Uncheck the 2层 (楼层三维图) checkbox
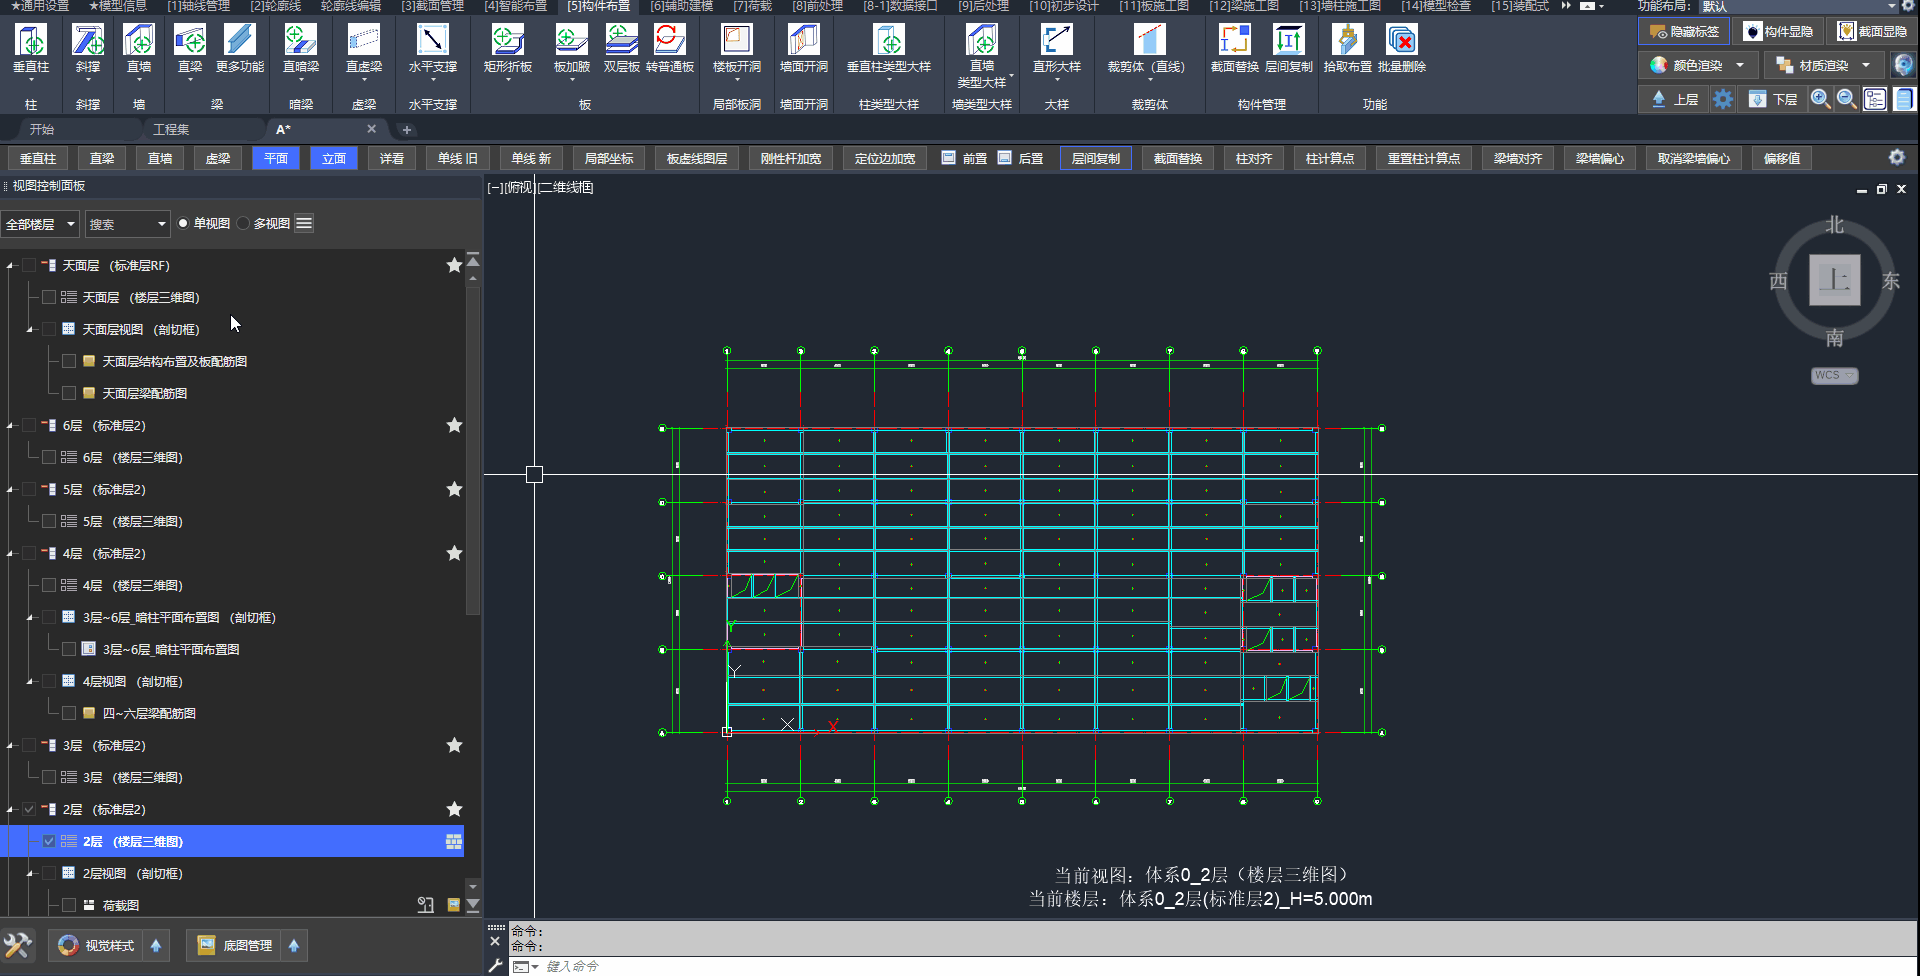Image resolution: width=1920 pixels, height=976 pixels. click(49, 842)
